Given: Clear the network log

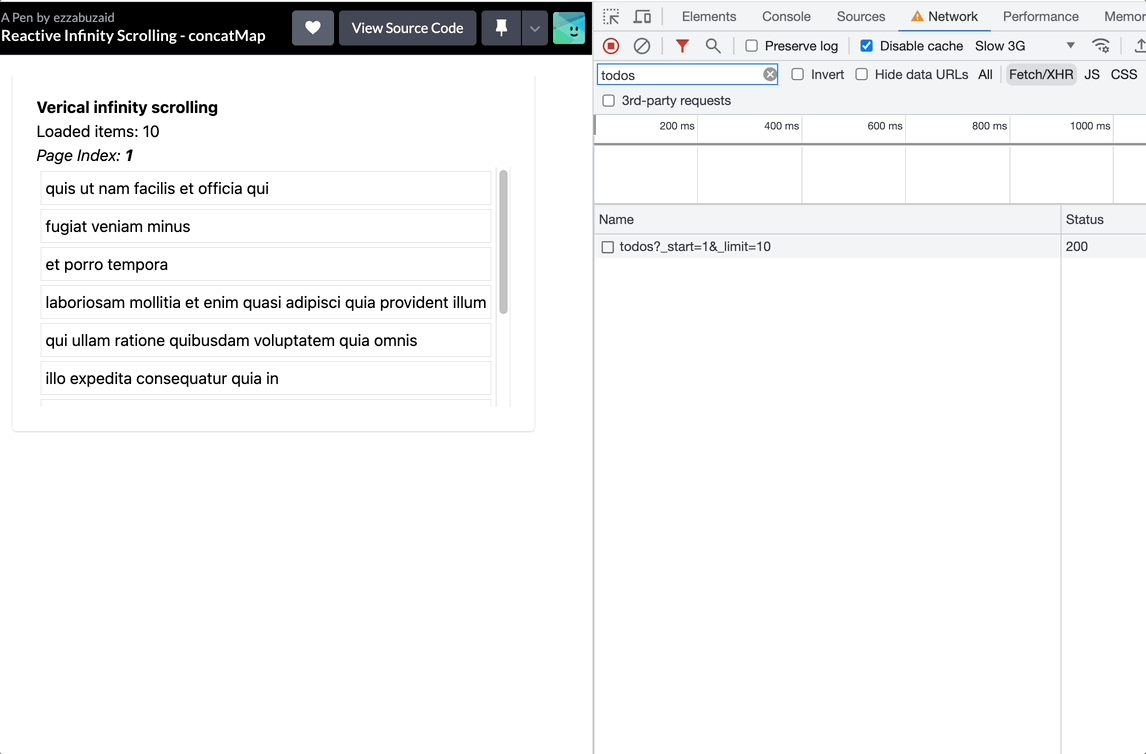Looking at the screenshot, I should pos(642,46).
